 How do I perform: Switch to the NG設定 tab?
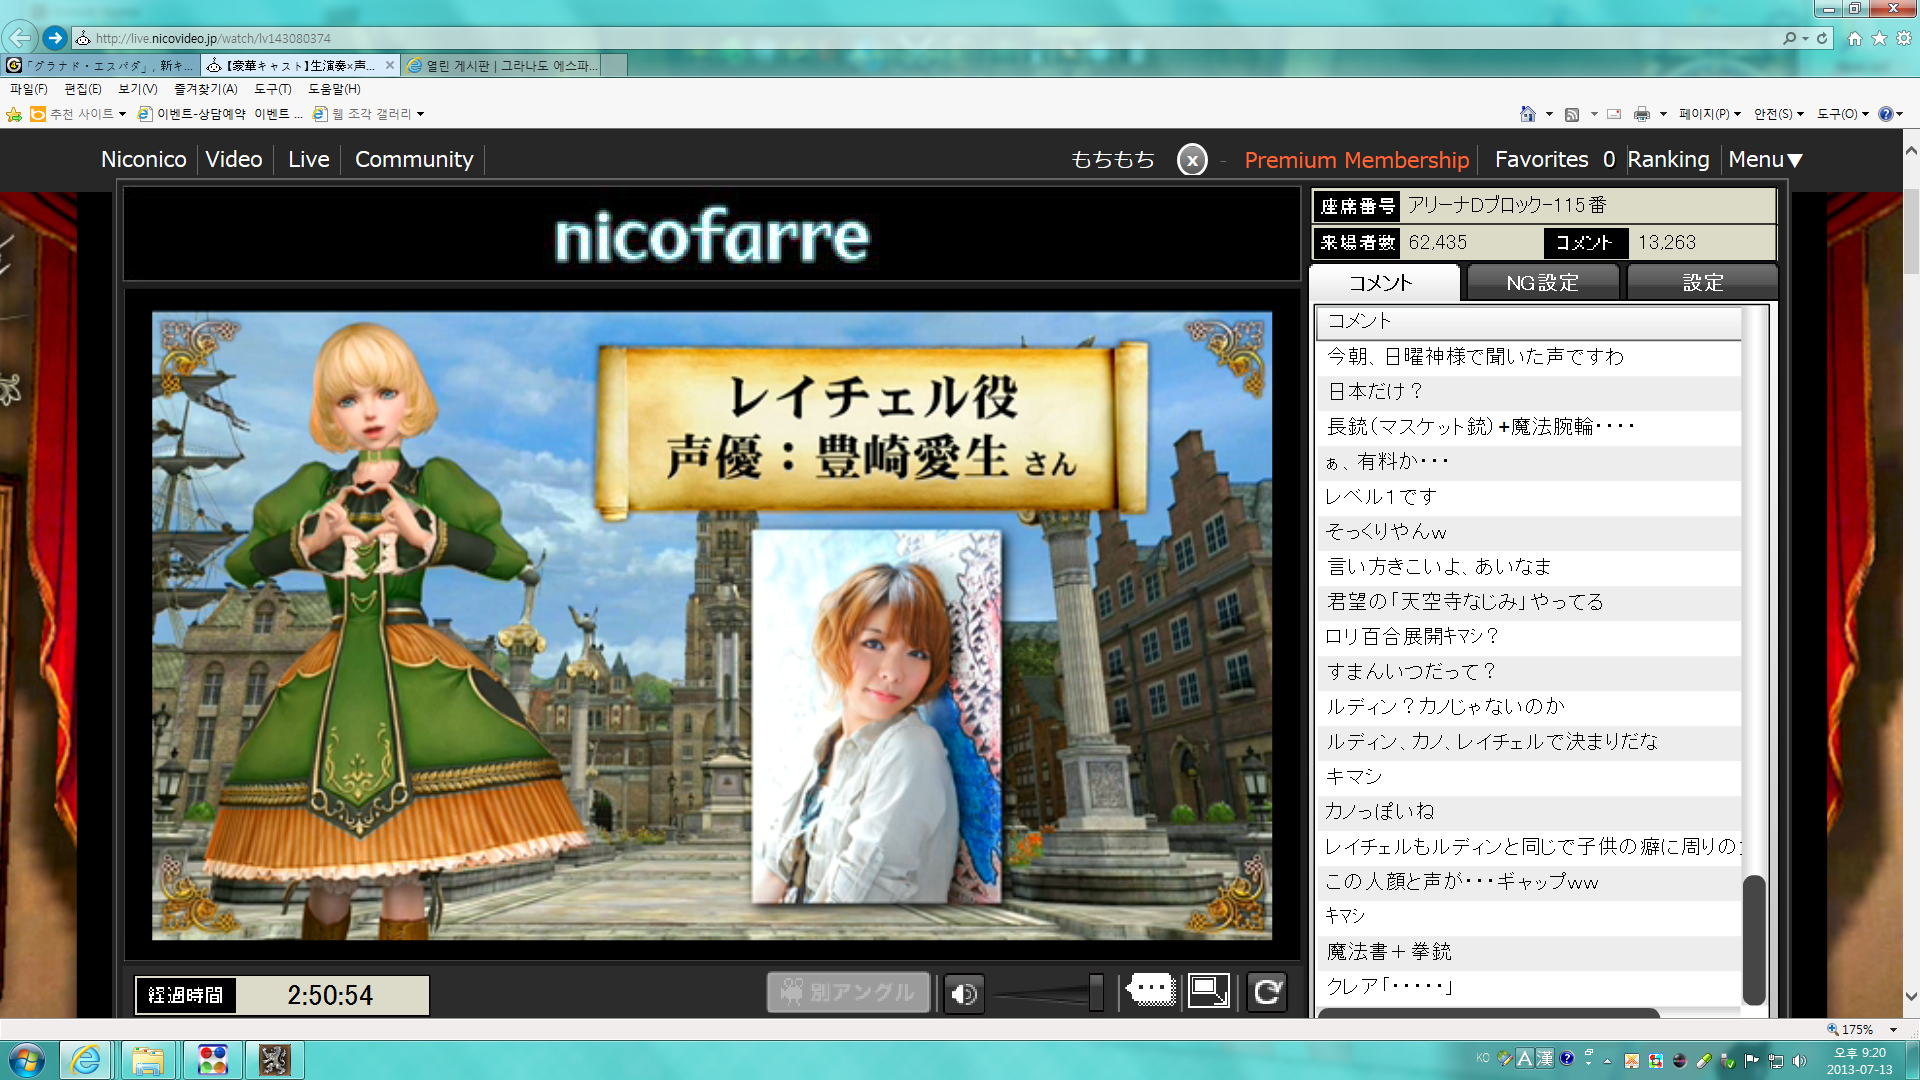click(x=1542, y=283)
